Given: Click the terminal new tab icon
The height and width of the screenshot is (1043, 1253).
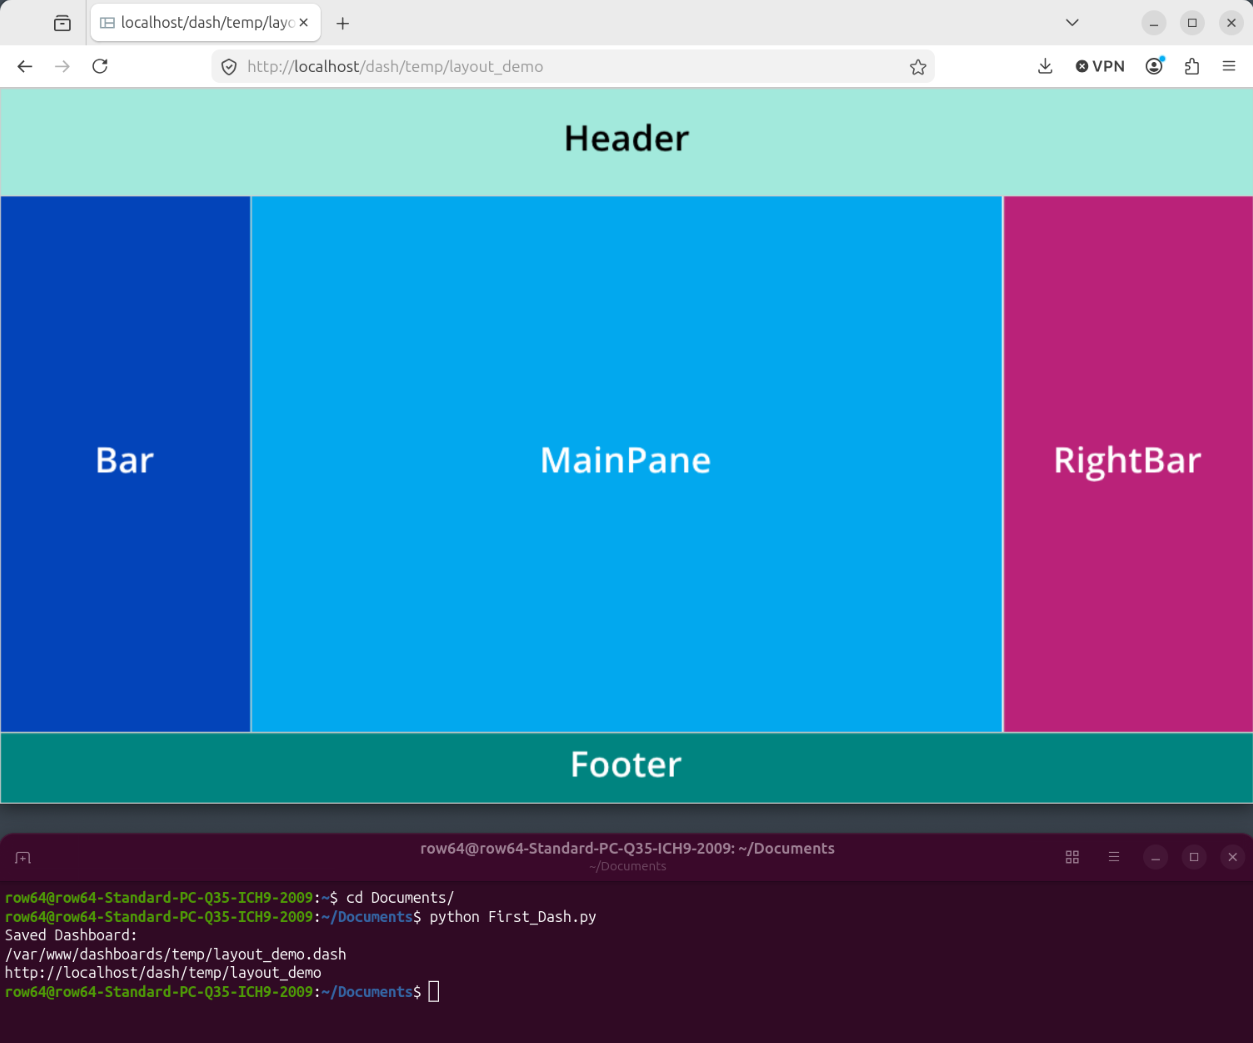Looking at the screenshot, I should [x=23, y=858].
